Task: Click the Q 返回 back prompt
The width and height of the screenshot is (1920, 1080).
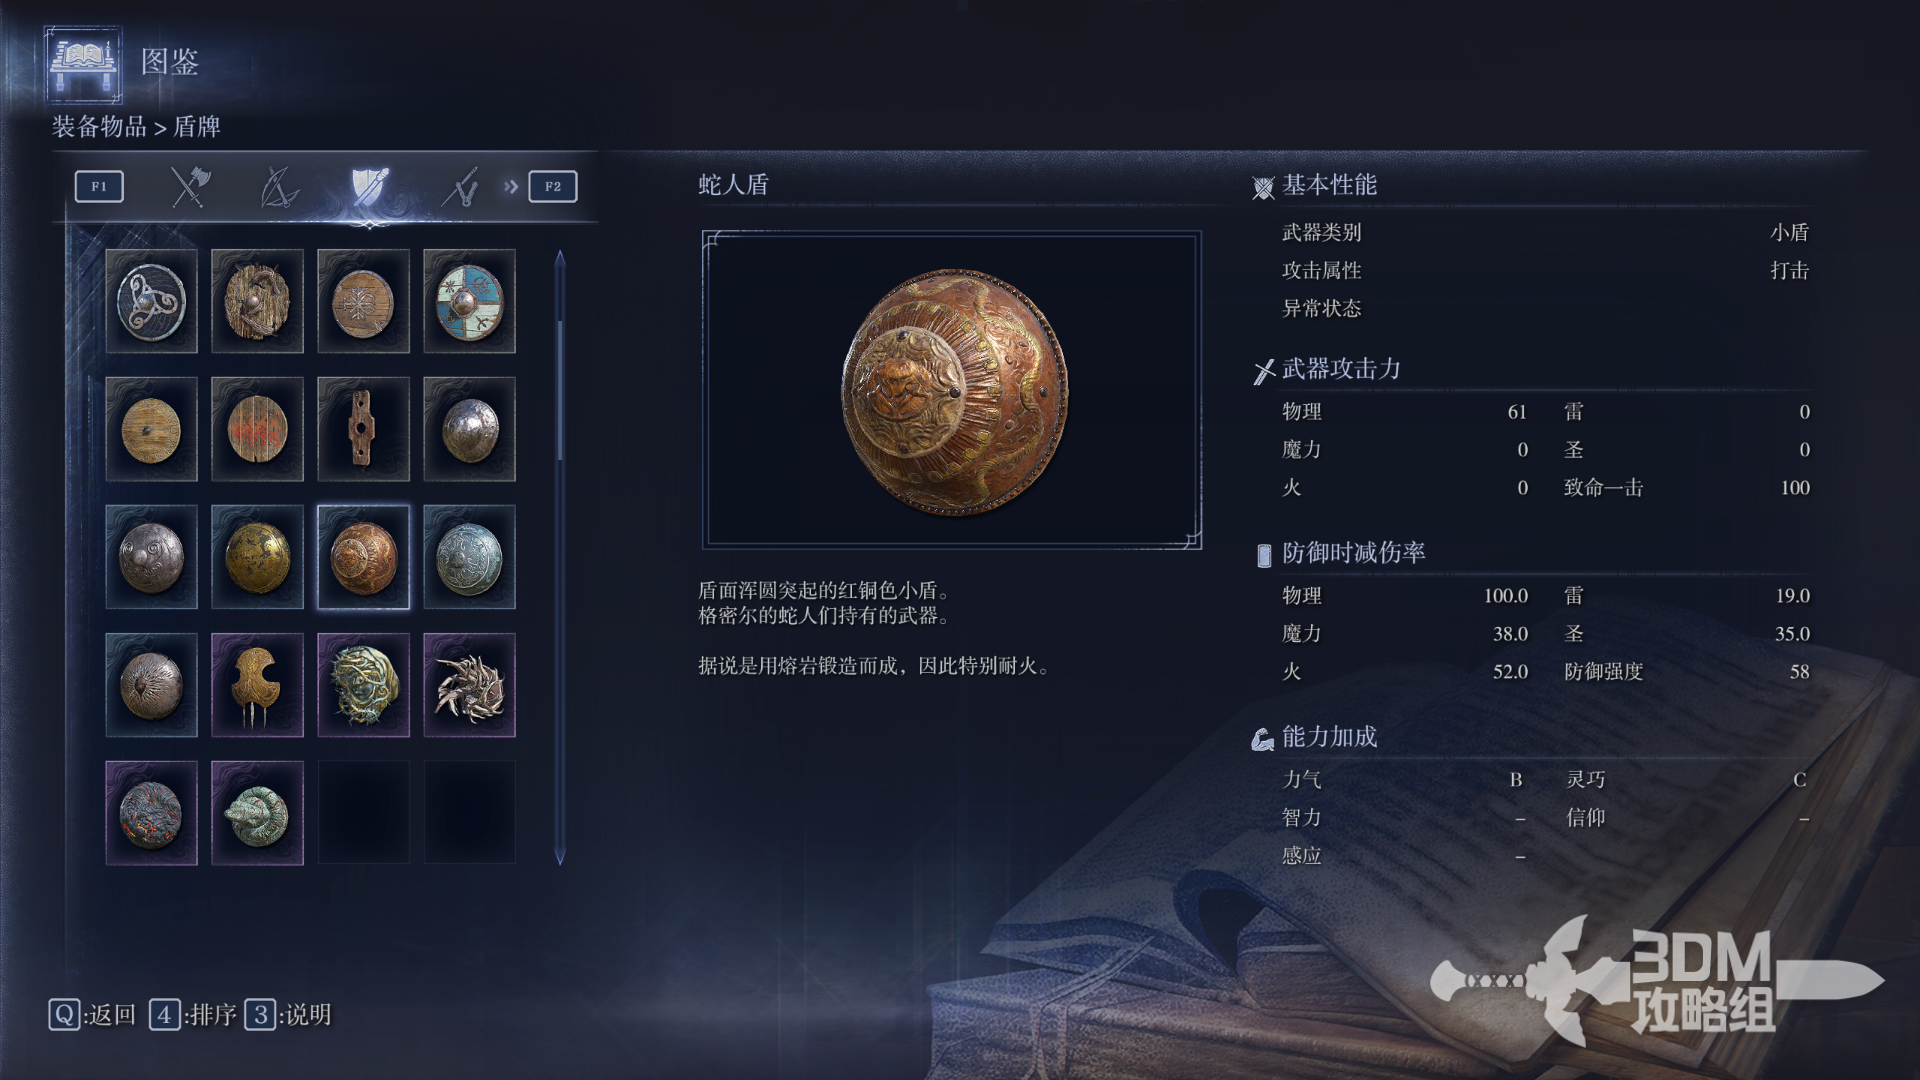Action: pyautogui.click(x=92, y=1015)
